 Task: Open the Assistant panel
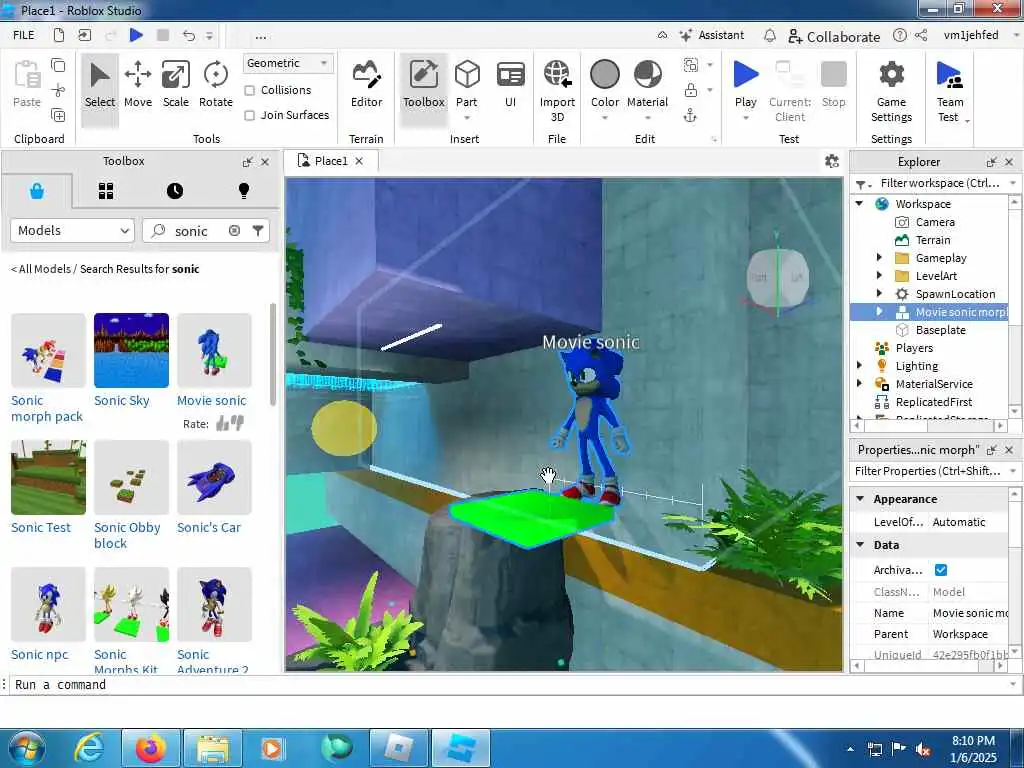[x=712, y=35]
